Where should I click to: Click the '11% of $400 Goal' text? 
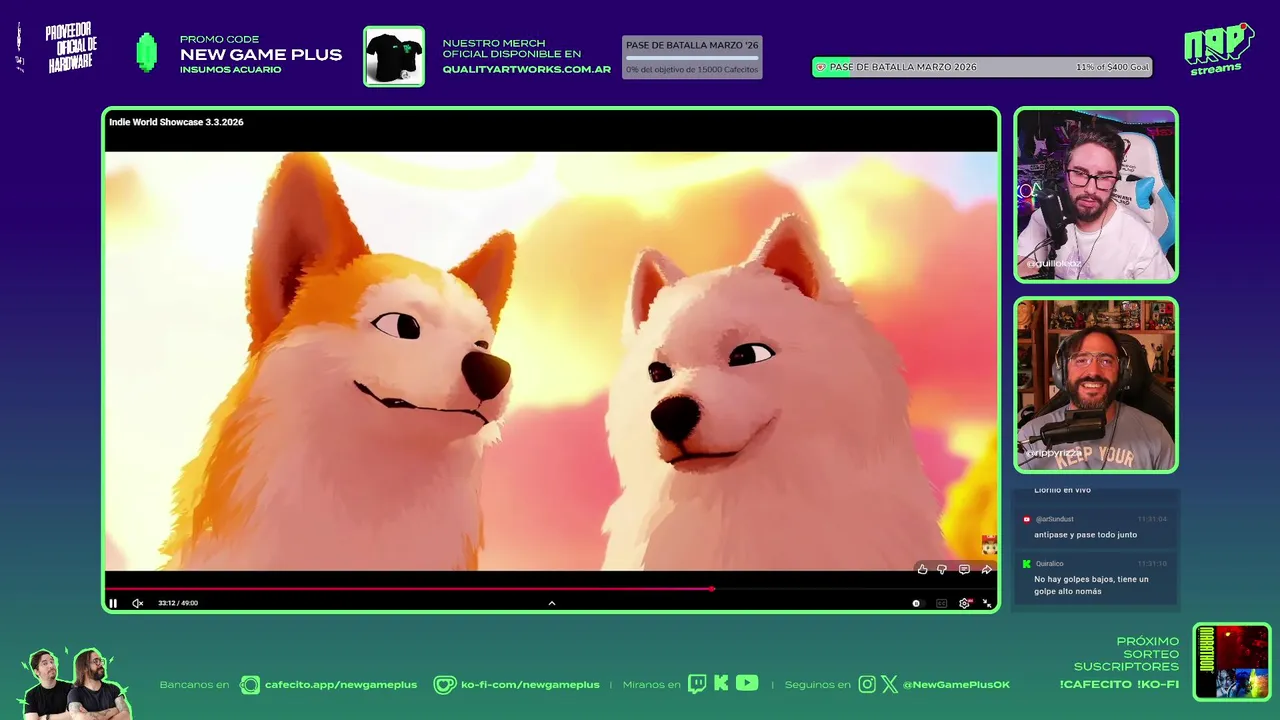pyautogui.click(x=1112, y=67)
